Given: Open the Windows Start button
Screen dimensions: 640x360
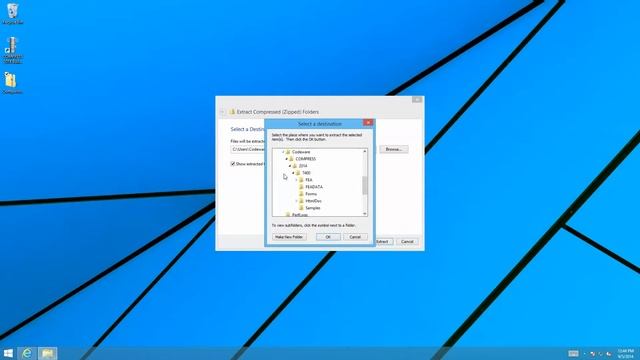Looking at the screenshot, I should click(x=8, y=353).
